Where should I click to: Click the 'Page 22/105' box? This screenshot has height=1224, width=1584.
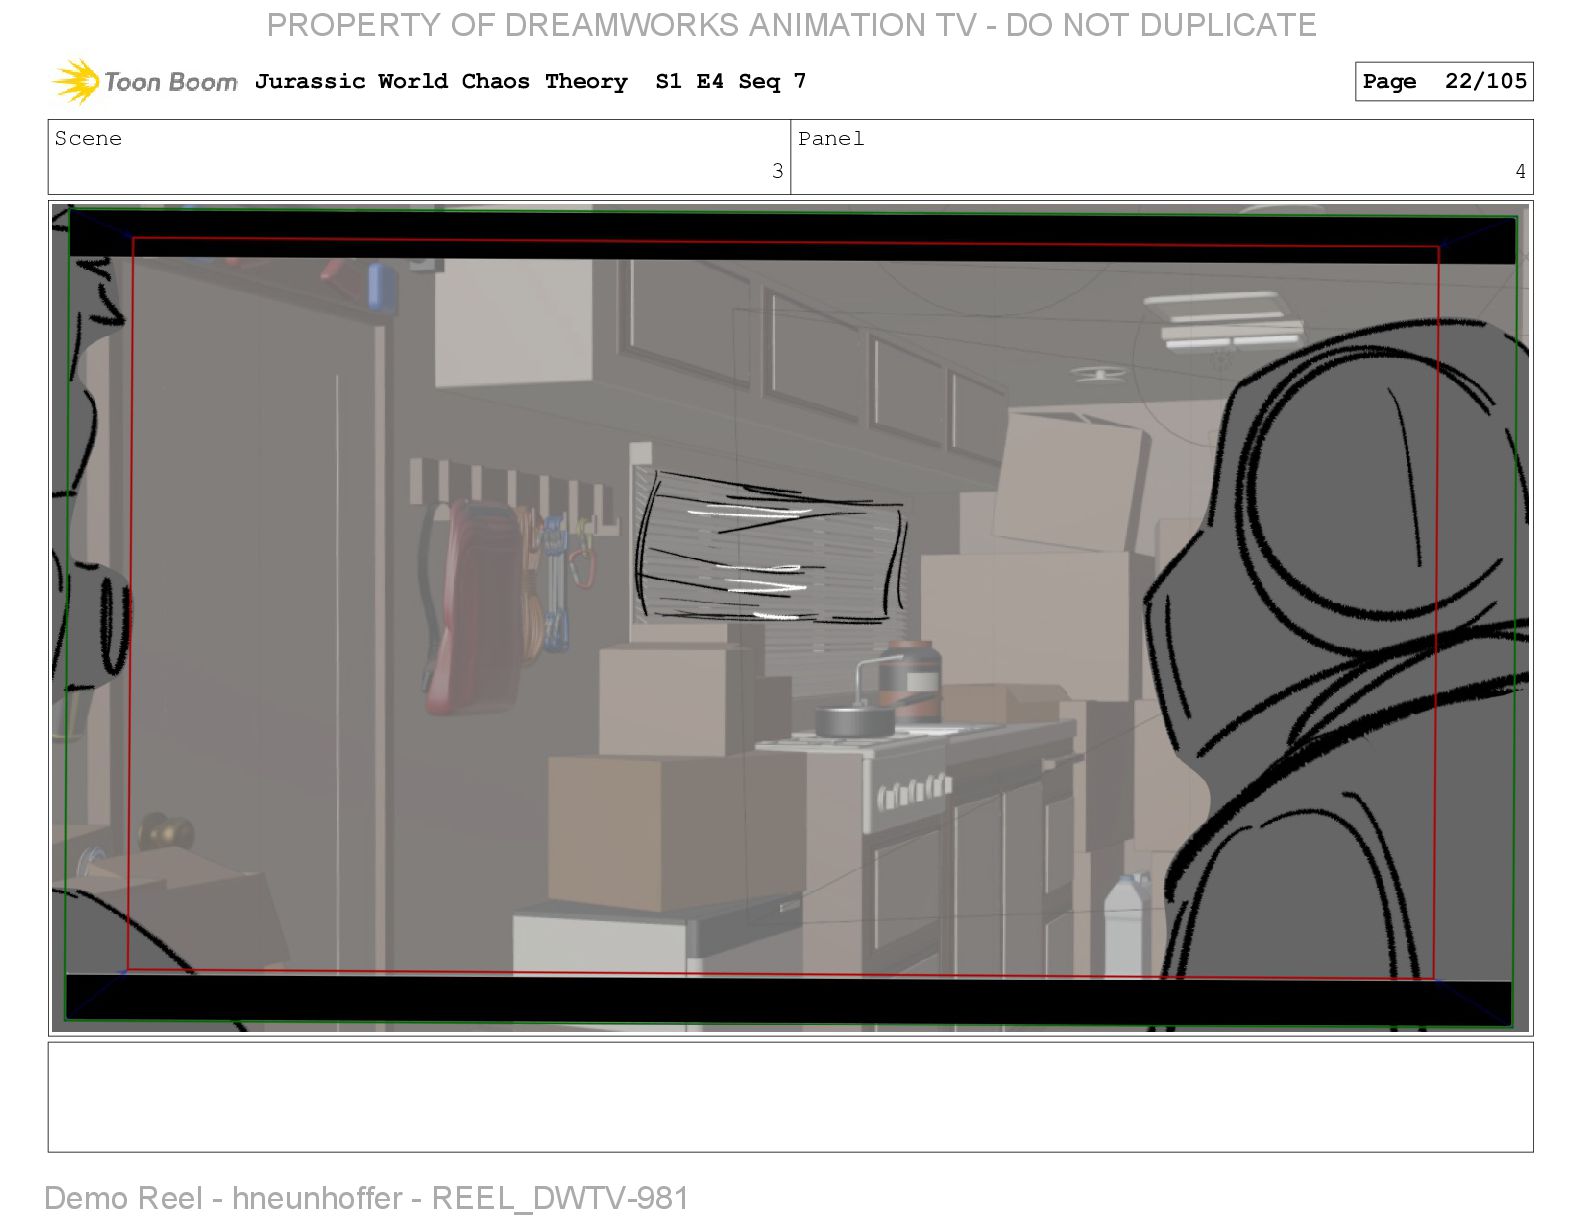(1444, 81)
